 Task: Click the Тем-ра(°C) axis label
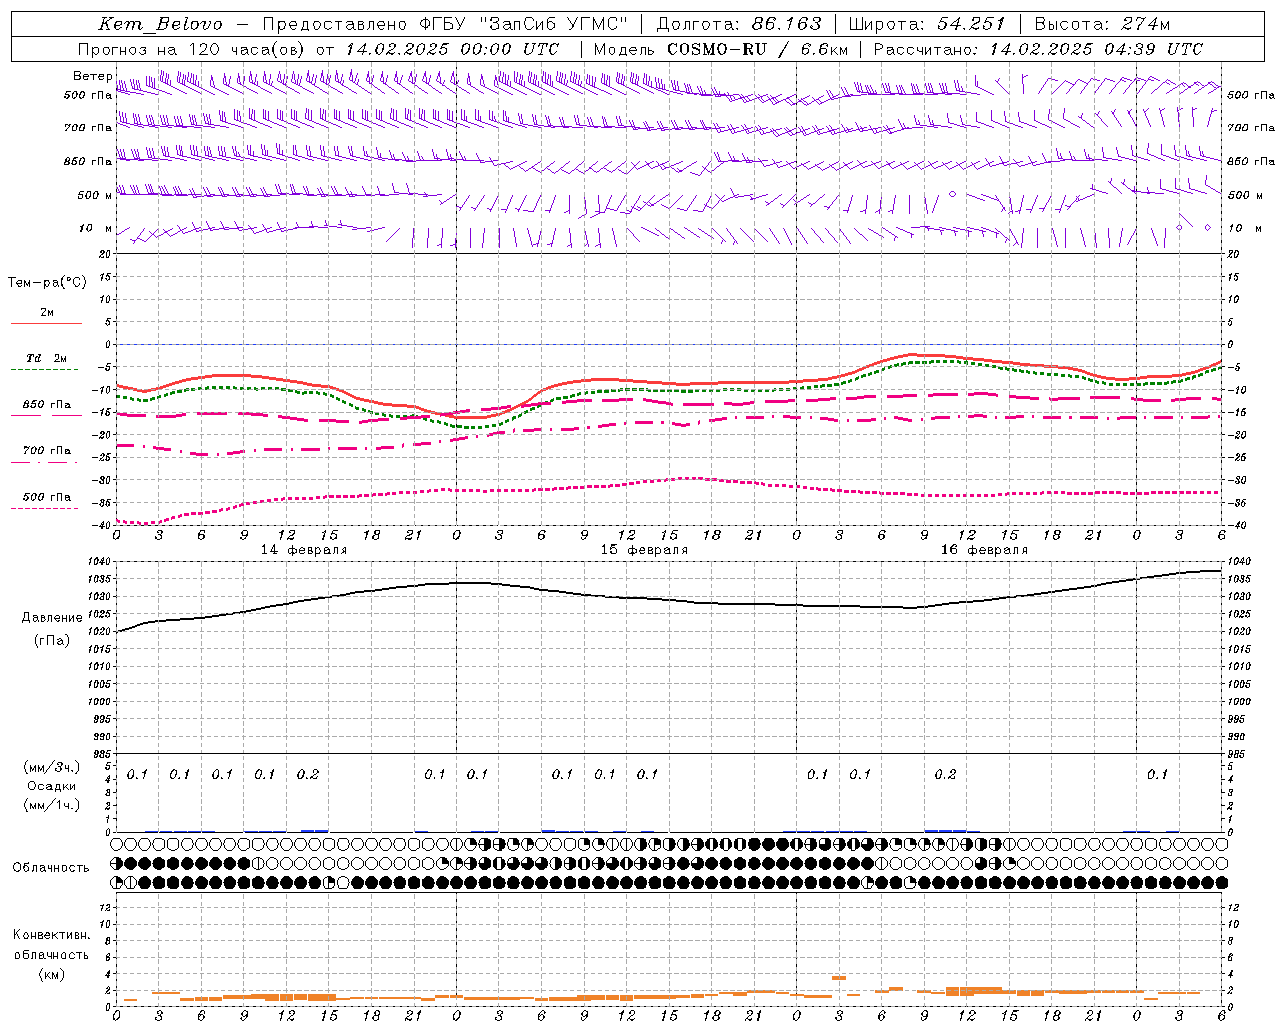47,283
